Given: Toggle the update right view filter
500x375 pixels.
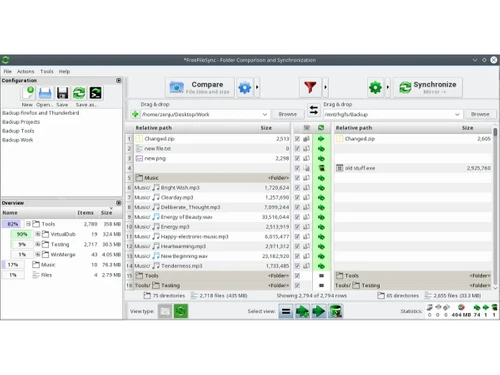Looking at the screenshot, I should pyautogui.click(x=319, y=311).
